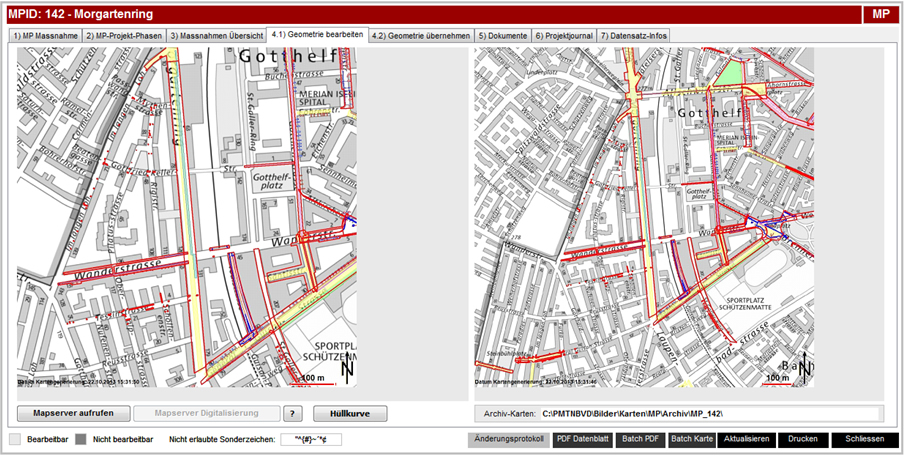The height and width of the screenshot is (458, 905).
Task: Click the question mark help button
Action: [x=292, y=413]
